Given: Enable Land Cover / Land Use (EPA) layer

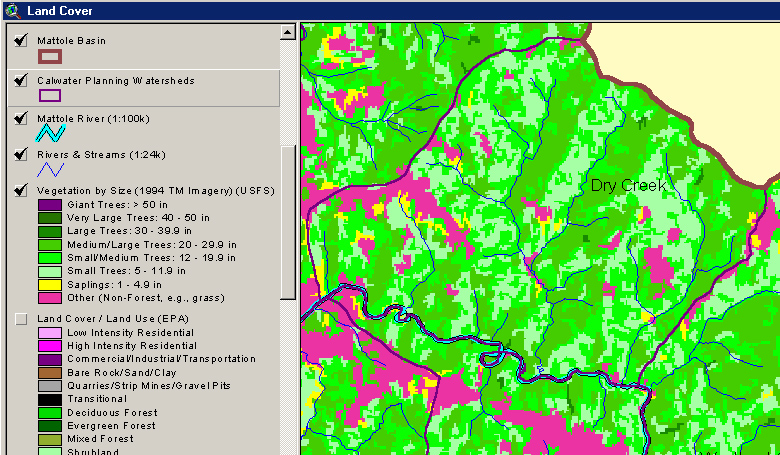Looking at the screenshot, I should (20, 319).
